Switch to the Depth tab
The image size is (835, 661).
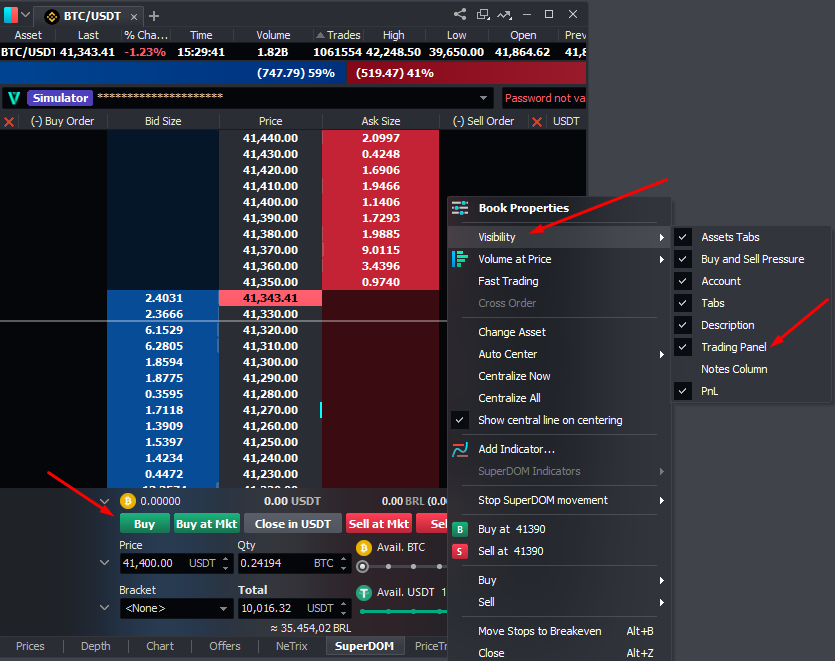[x=96, y=646]
